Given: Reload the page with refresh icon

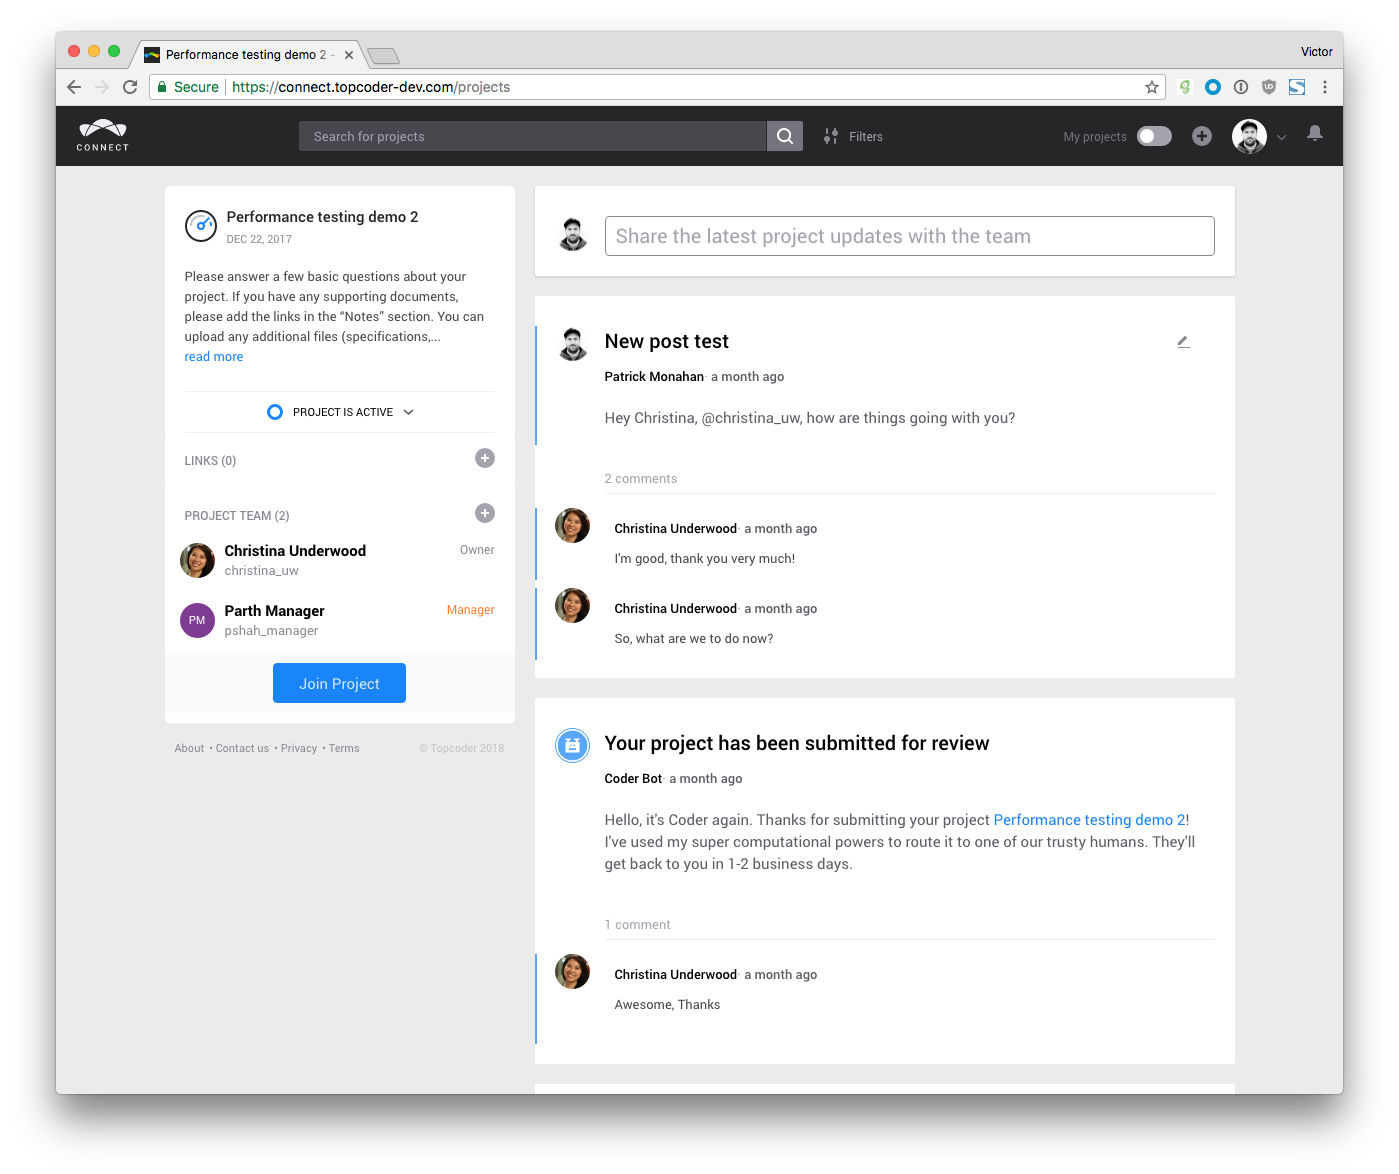Looking at the screenshot, I should pyautogui.click(x=130, y=87).
